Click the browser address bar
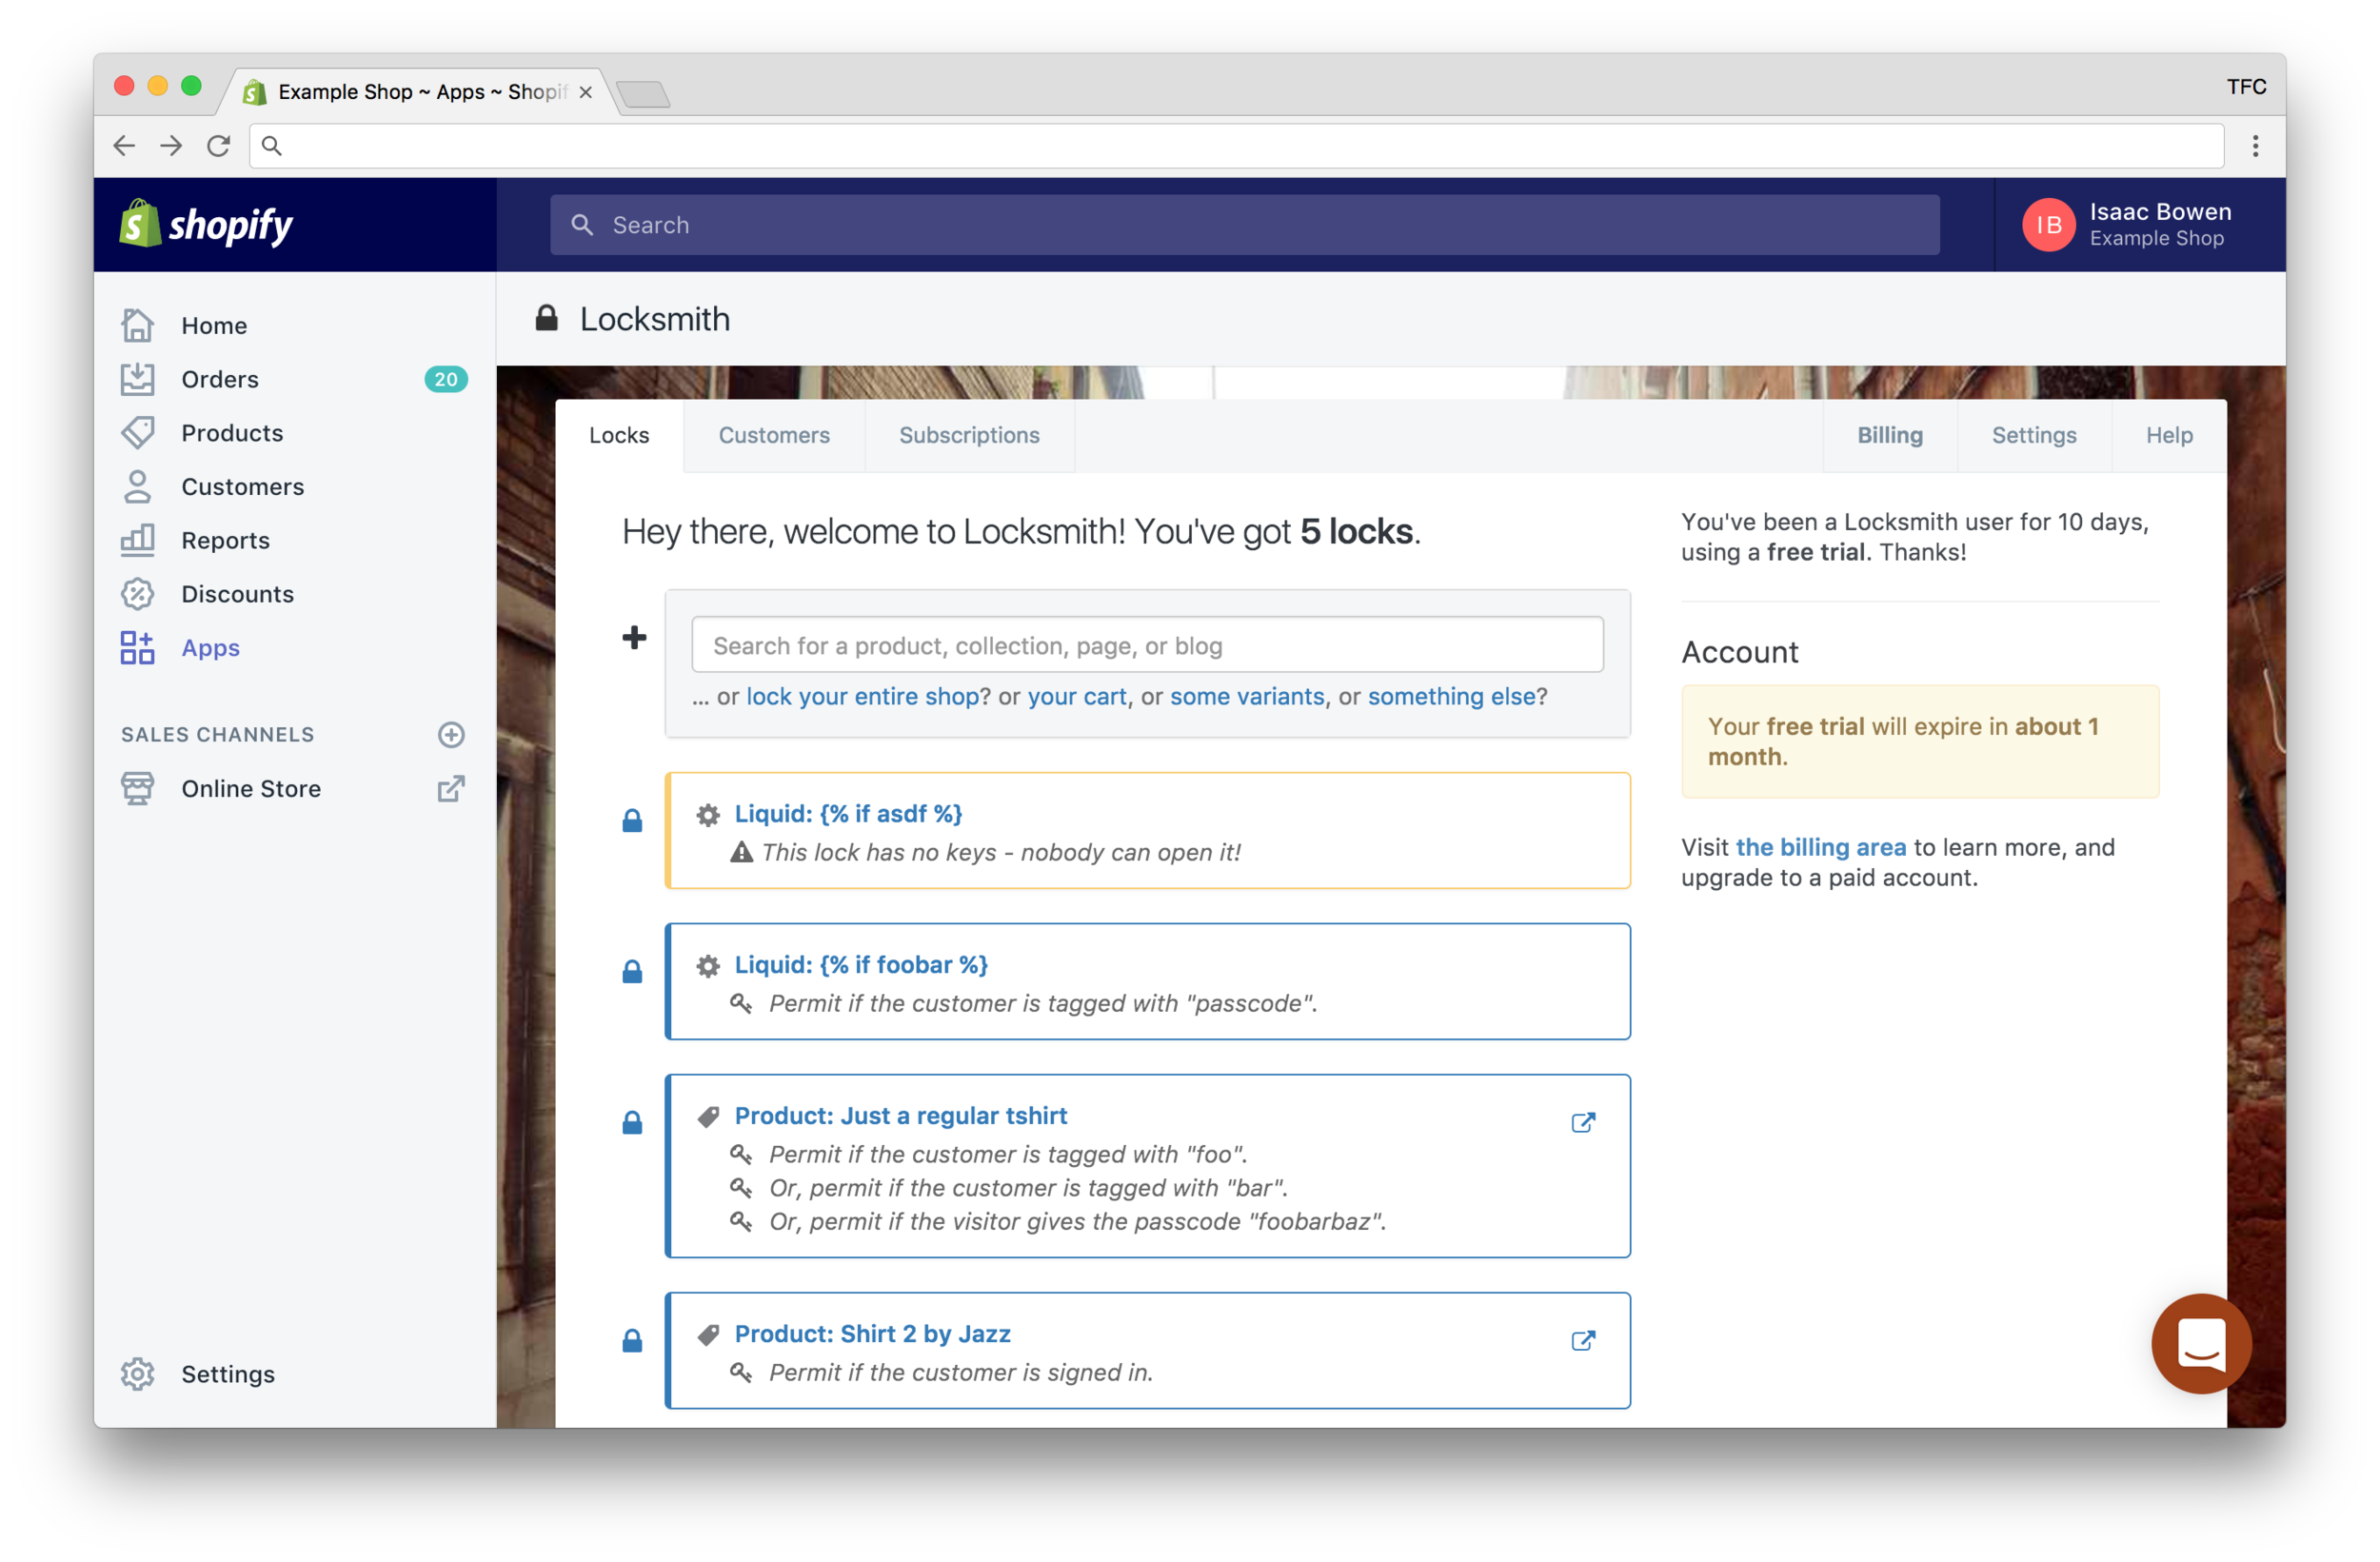Screen dimensions: 2380x1562 tap(1236, 146)
